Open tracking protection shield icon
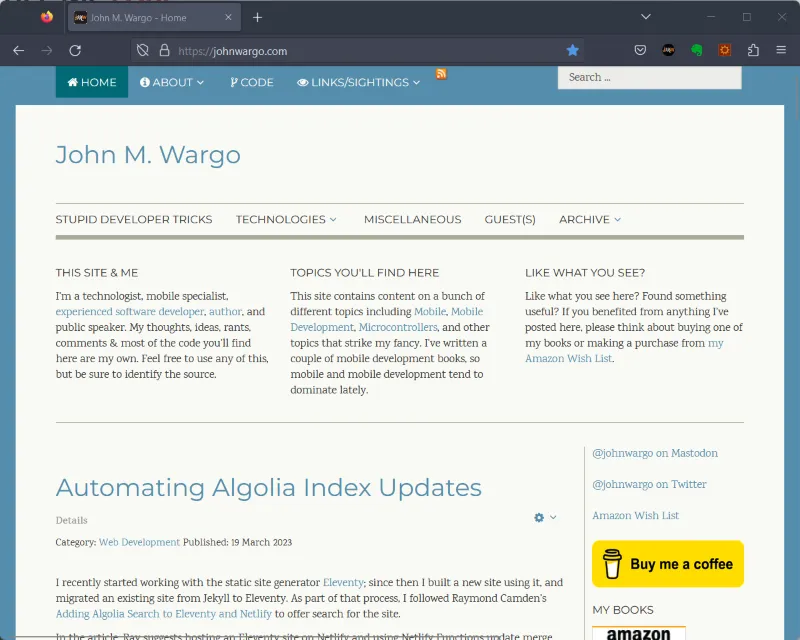Image resolution: width=800 pixels, height=640 pixels. [143, 51]
